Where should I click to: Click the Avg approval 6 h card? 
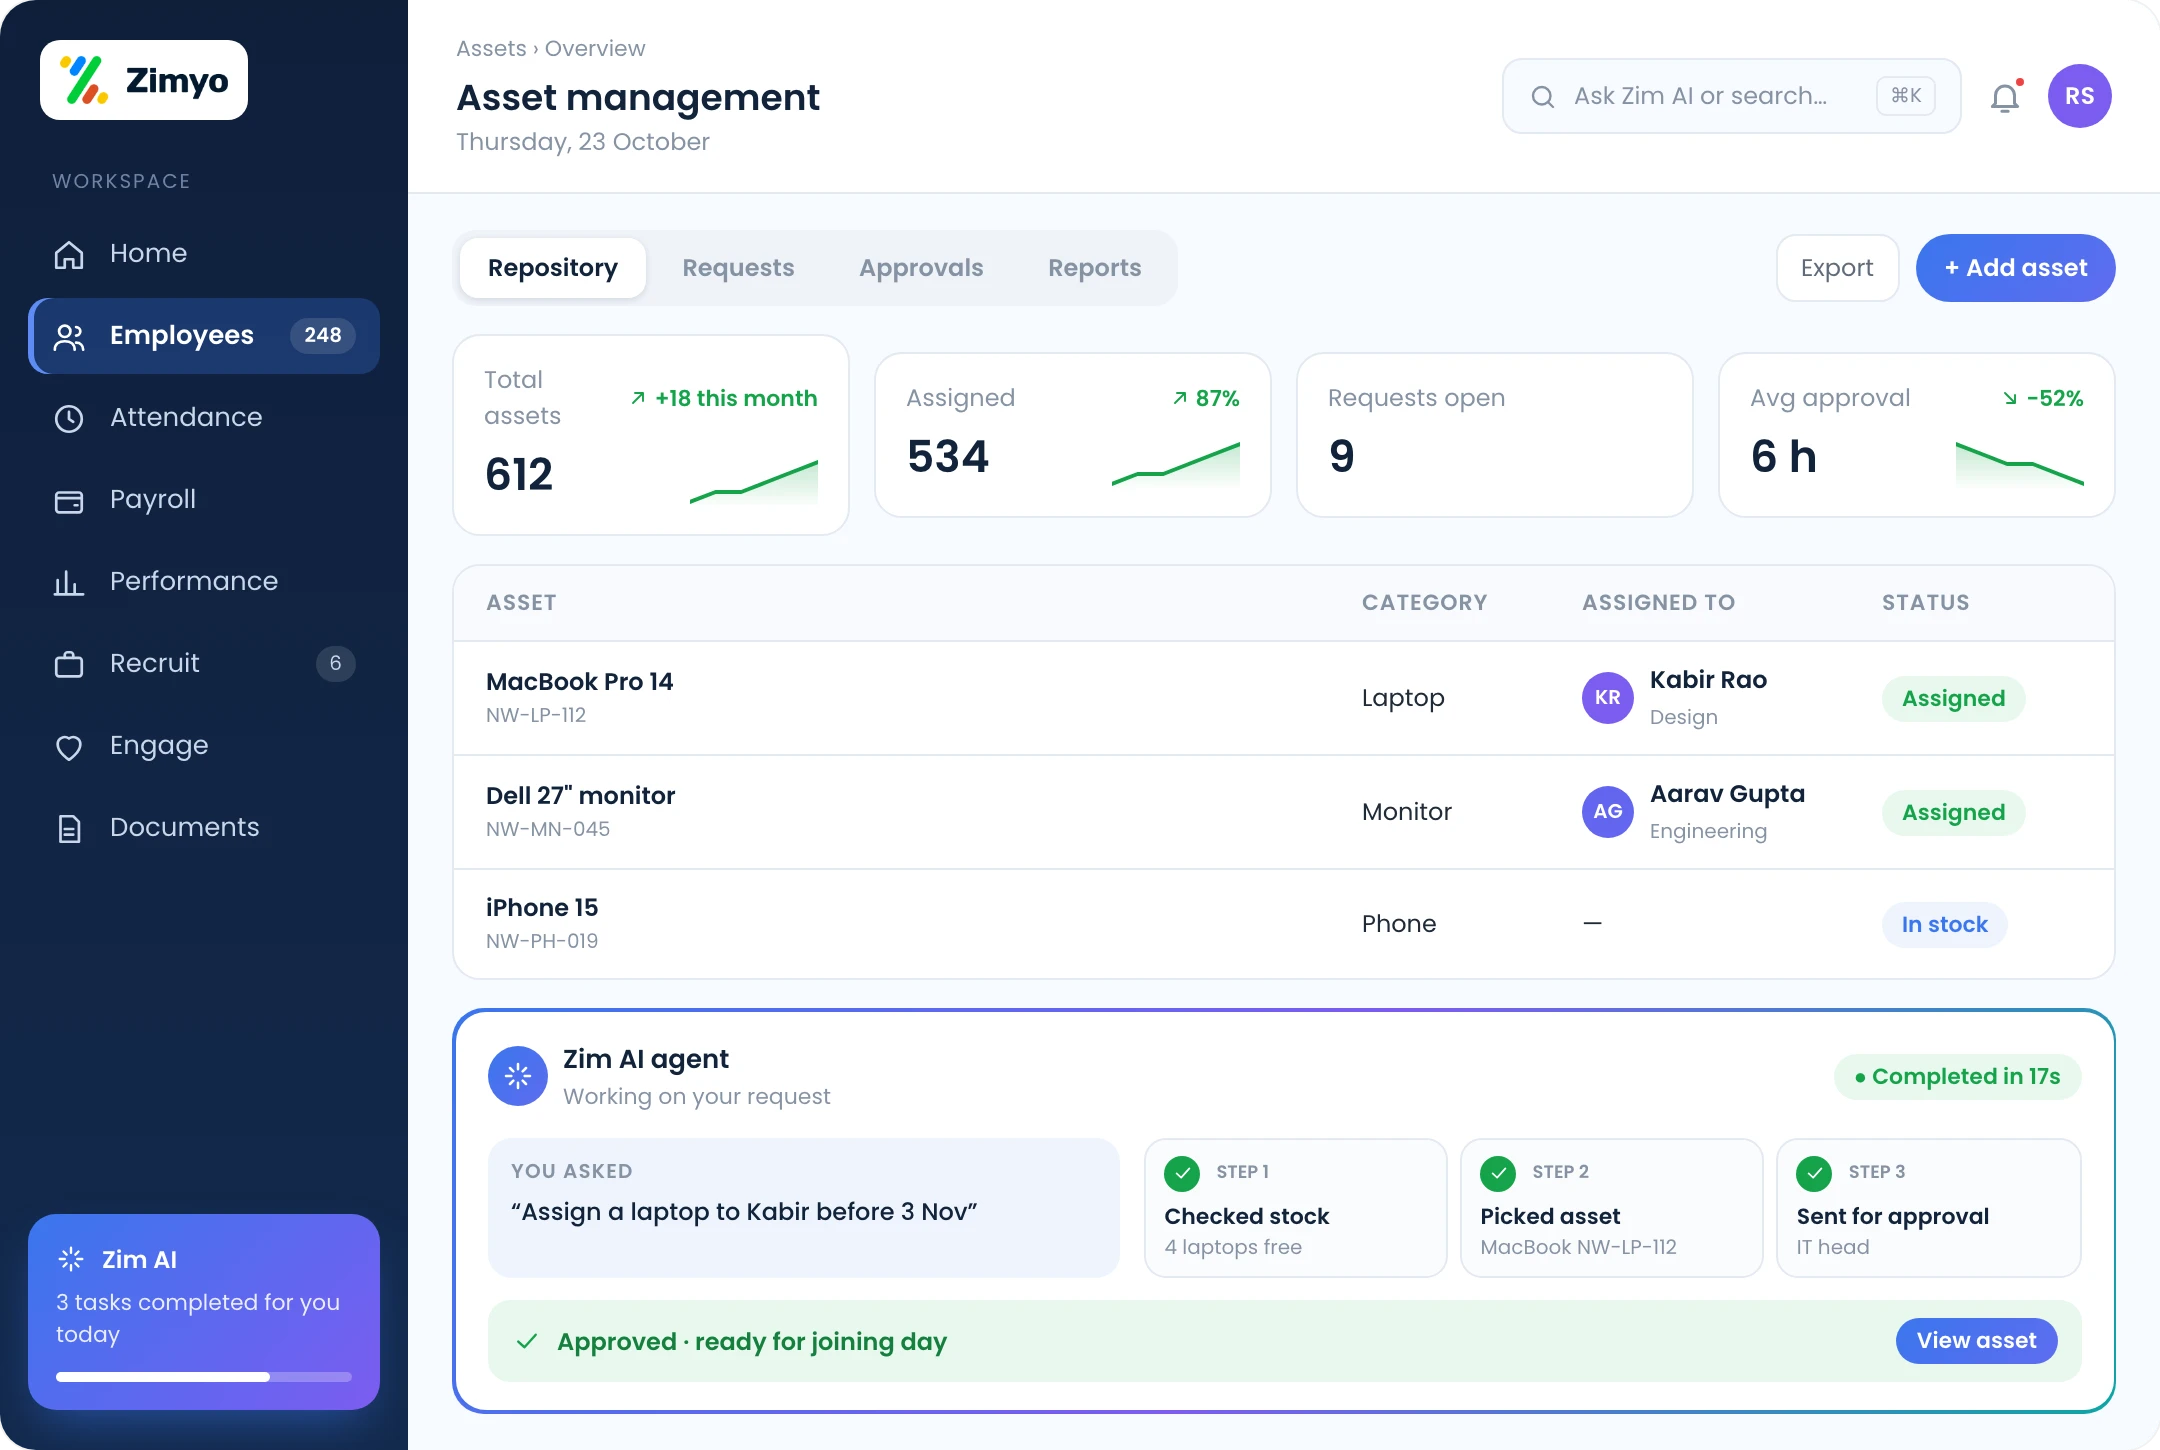(x=1917, y=435)
